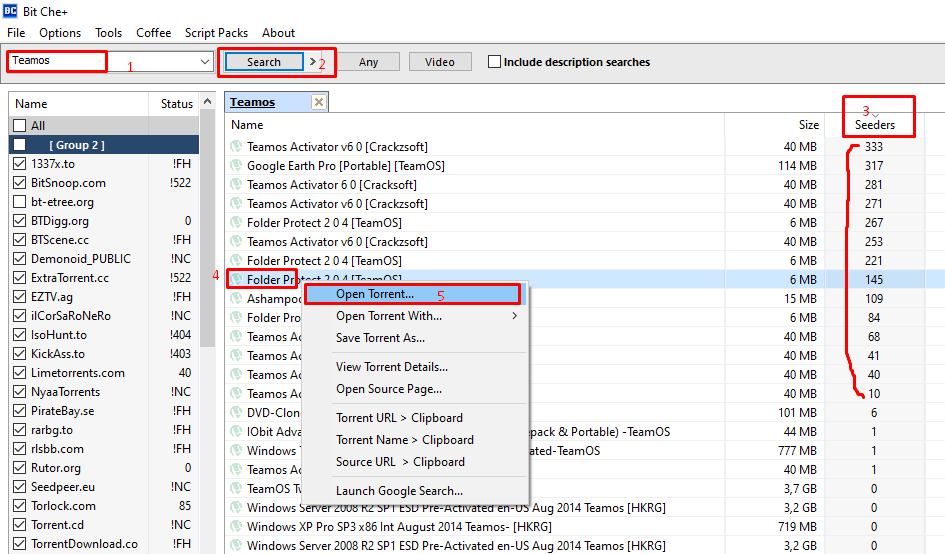Choose Launch Google Search... menu entry

click(x=415, y=491)
